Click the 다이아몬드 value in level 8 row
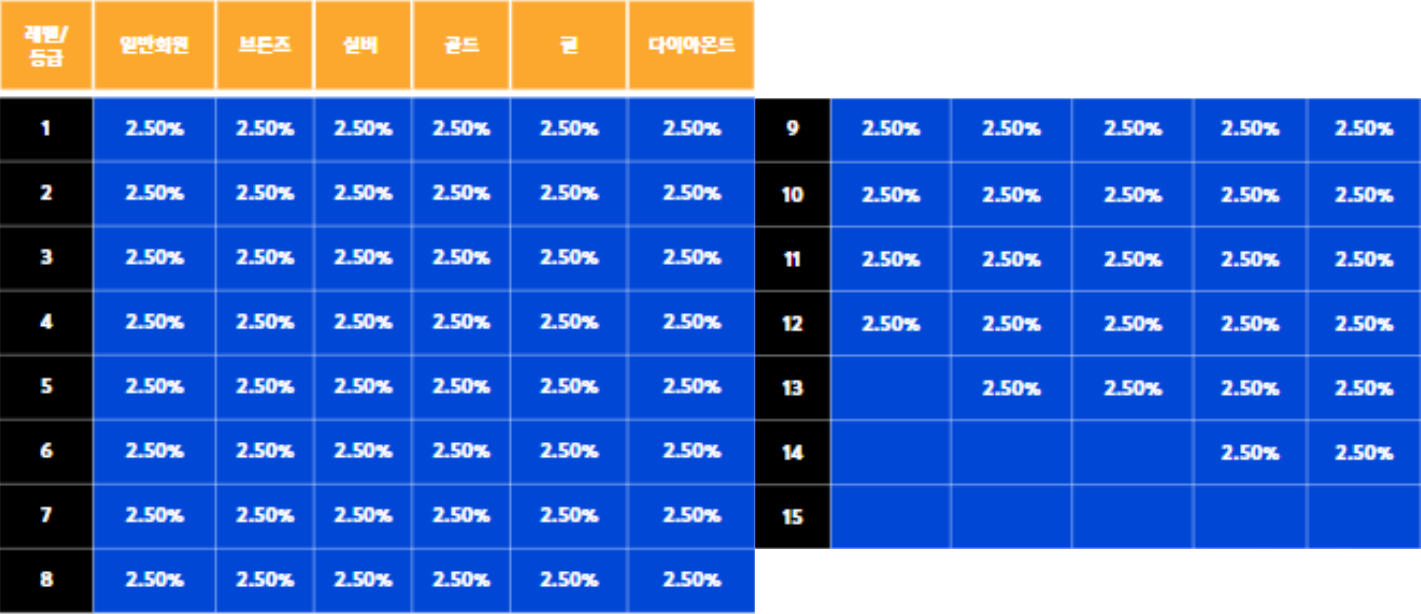This screenshot has height=614, width=1421. tap(692, 580)
